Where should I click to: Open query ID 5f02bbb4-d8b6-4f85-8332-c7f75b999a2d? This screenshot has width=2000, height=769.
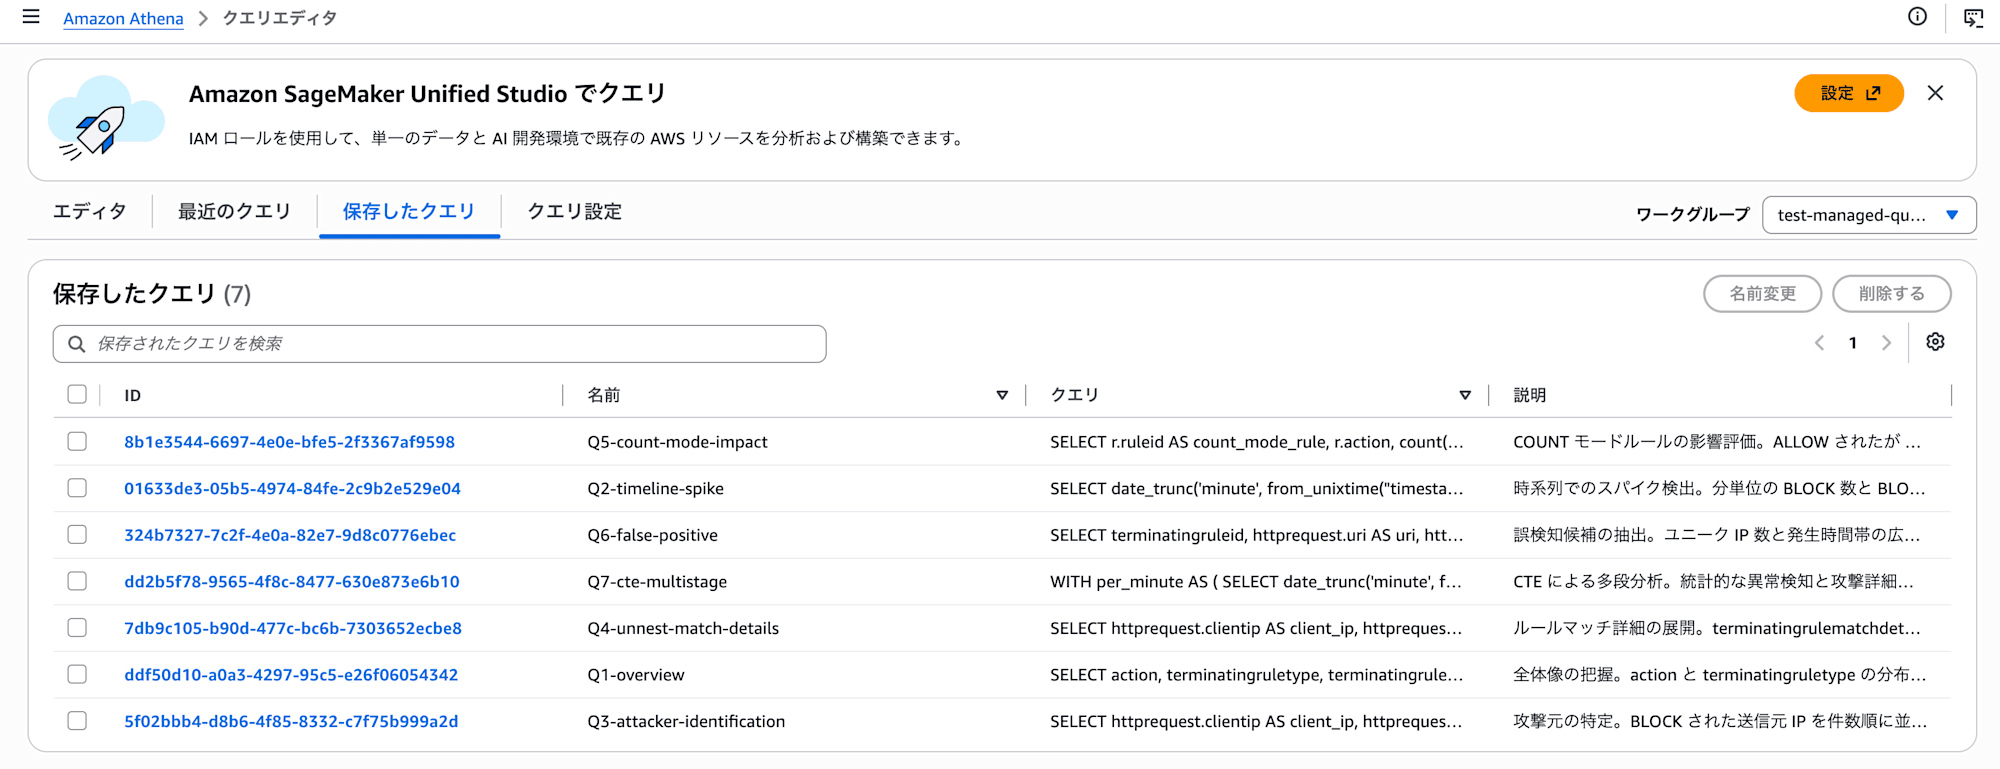coord(291,721)
